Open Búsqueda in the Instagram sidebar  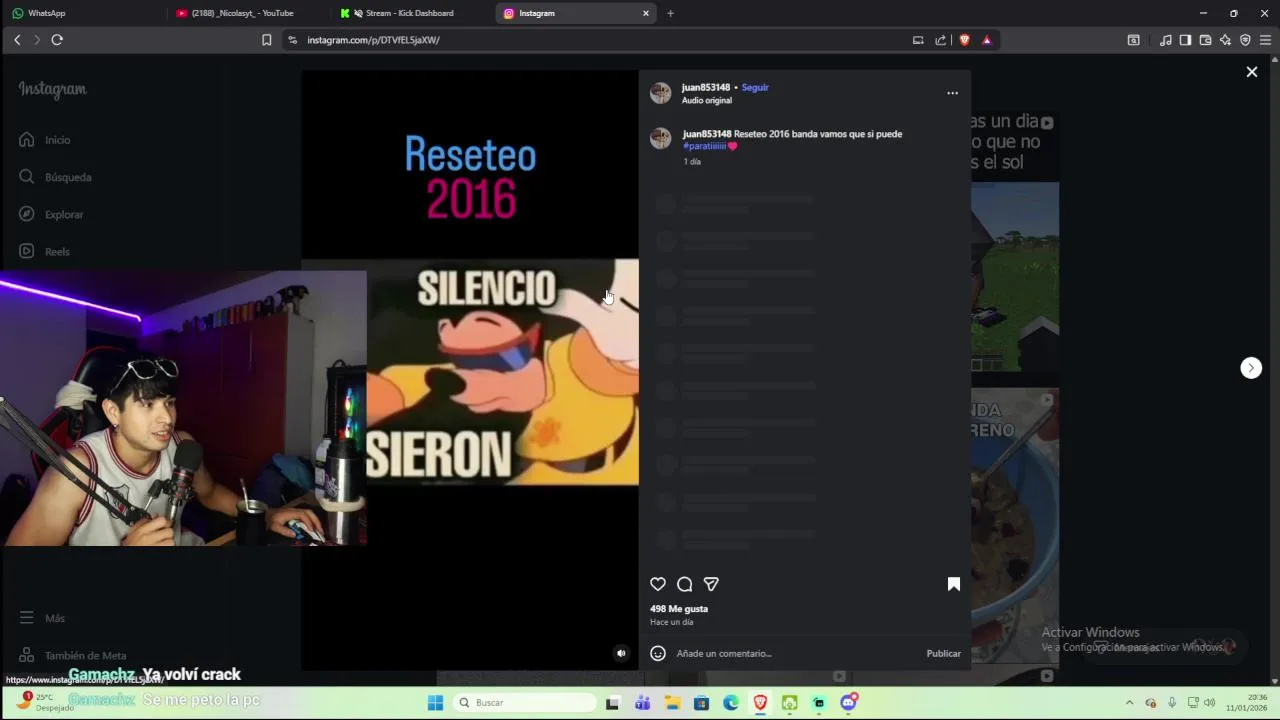(55, 177)
